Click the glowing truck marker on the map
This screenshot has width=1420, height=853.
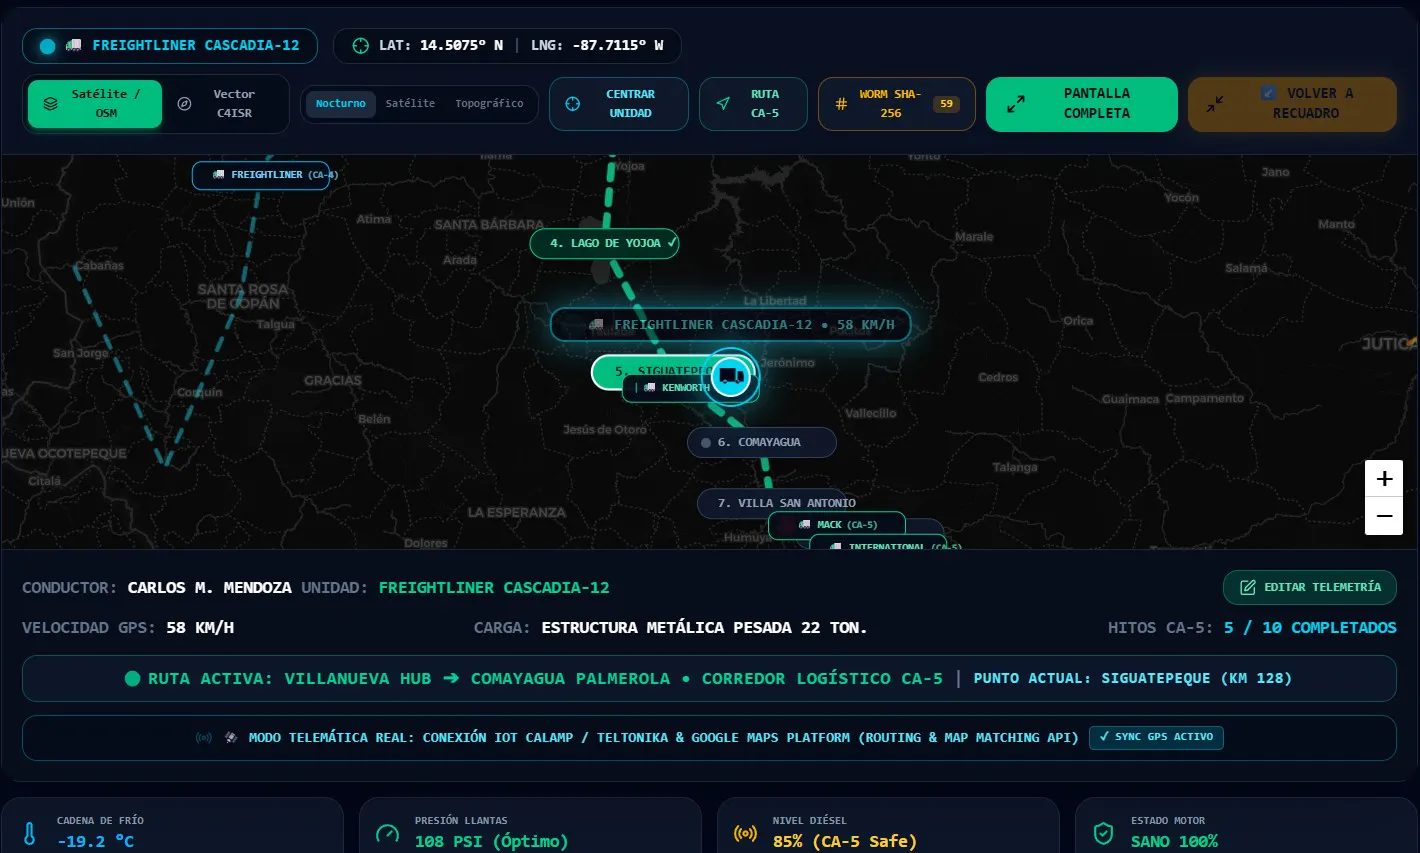[731, 377]
